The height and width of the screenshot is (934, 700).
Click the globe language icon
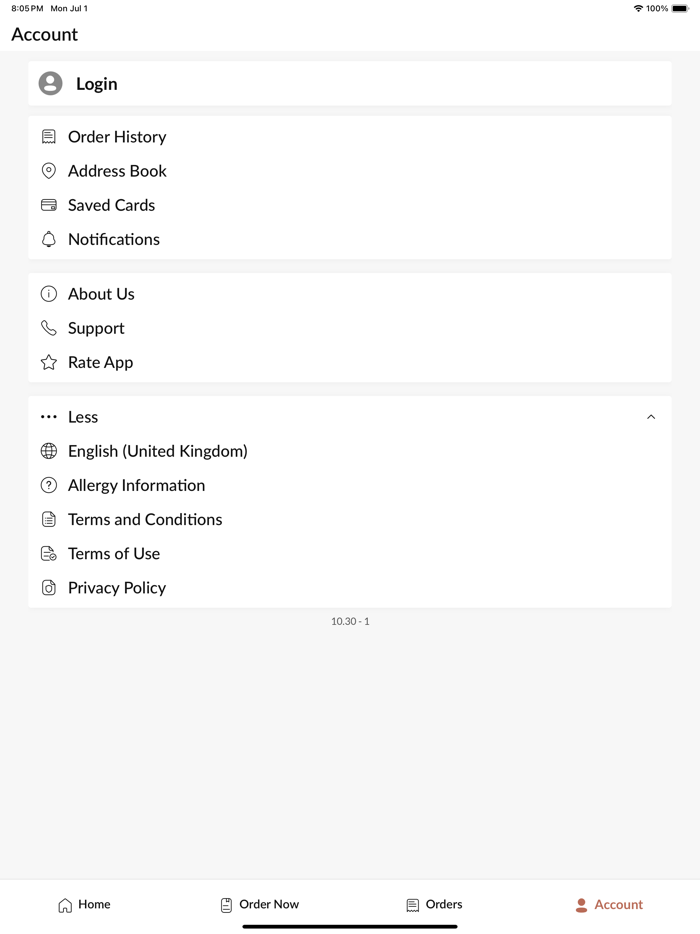coord(49,451)
